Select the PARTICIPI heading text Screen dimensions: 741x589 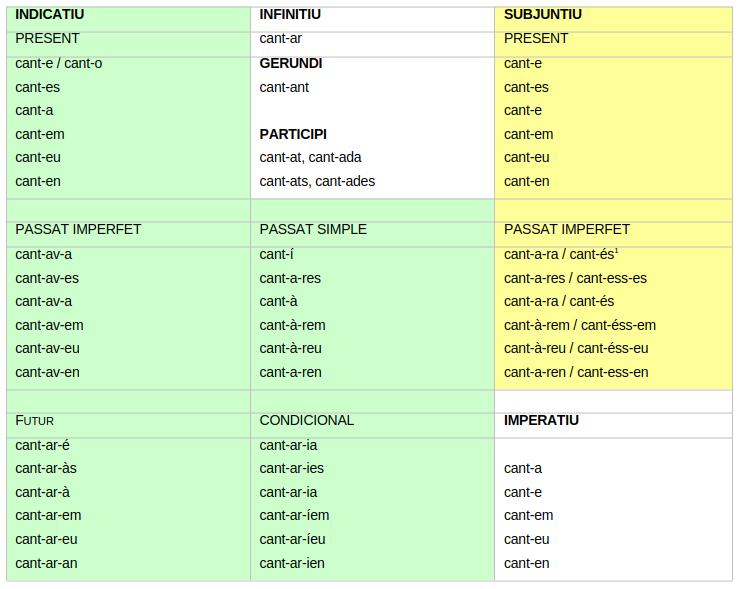coord(293,134)
